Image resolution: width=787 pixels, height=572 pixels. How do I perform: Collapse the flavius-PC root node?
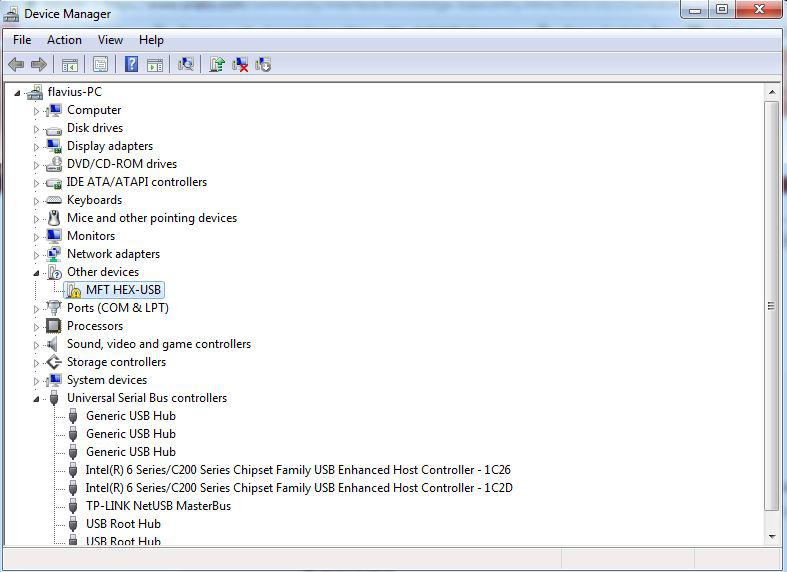pos(17,93)
